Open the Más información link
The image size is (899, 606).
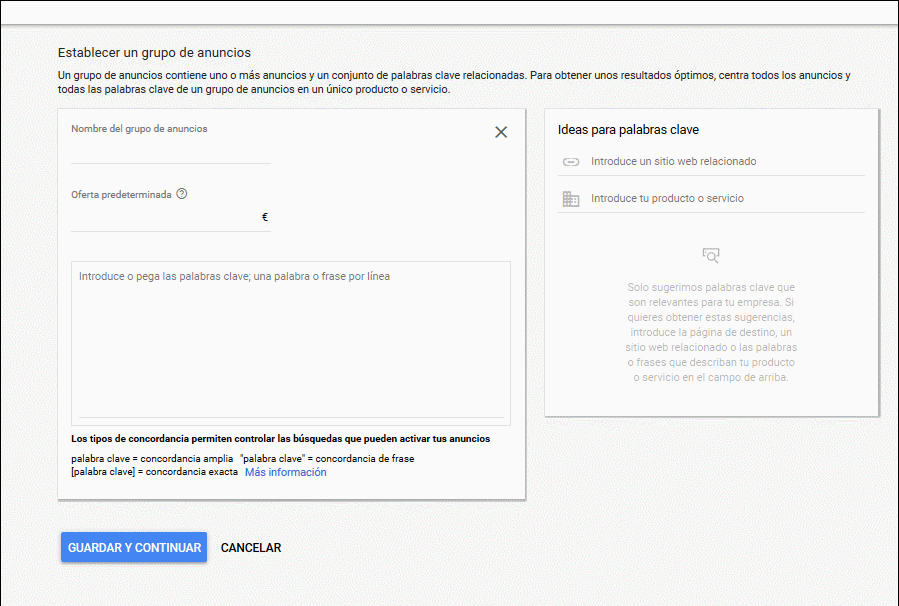pyautogui.click(x=286, y=472)
